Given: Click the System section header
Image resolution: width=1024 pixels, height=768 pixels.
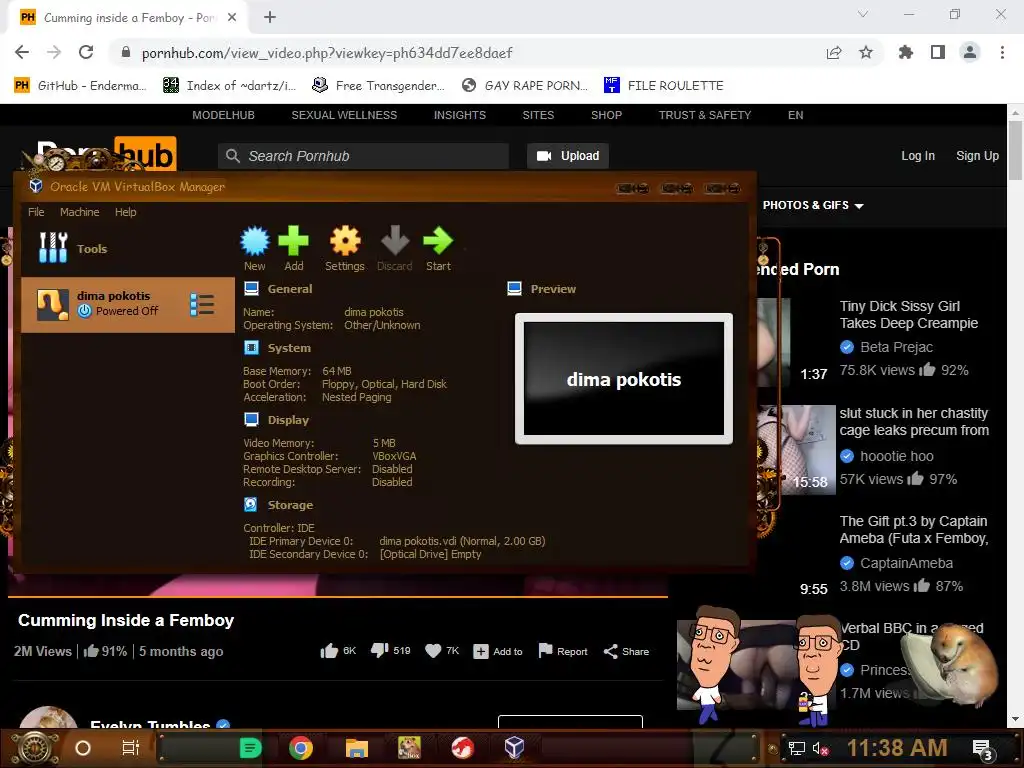Looking at the screenshot, I should 289,348.
